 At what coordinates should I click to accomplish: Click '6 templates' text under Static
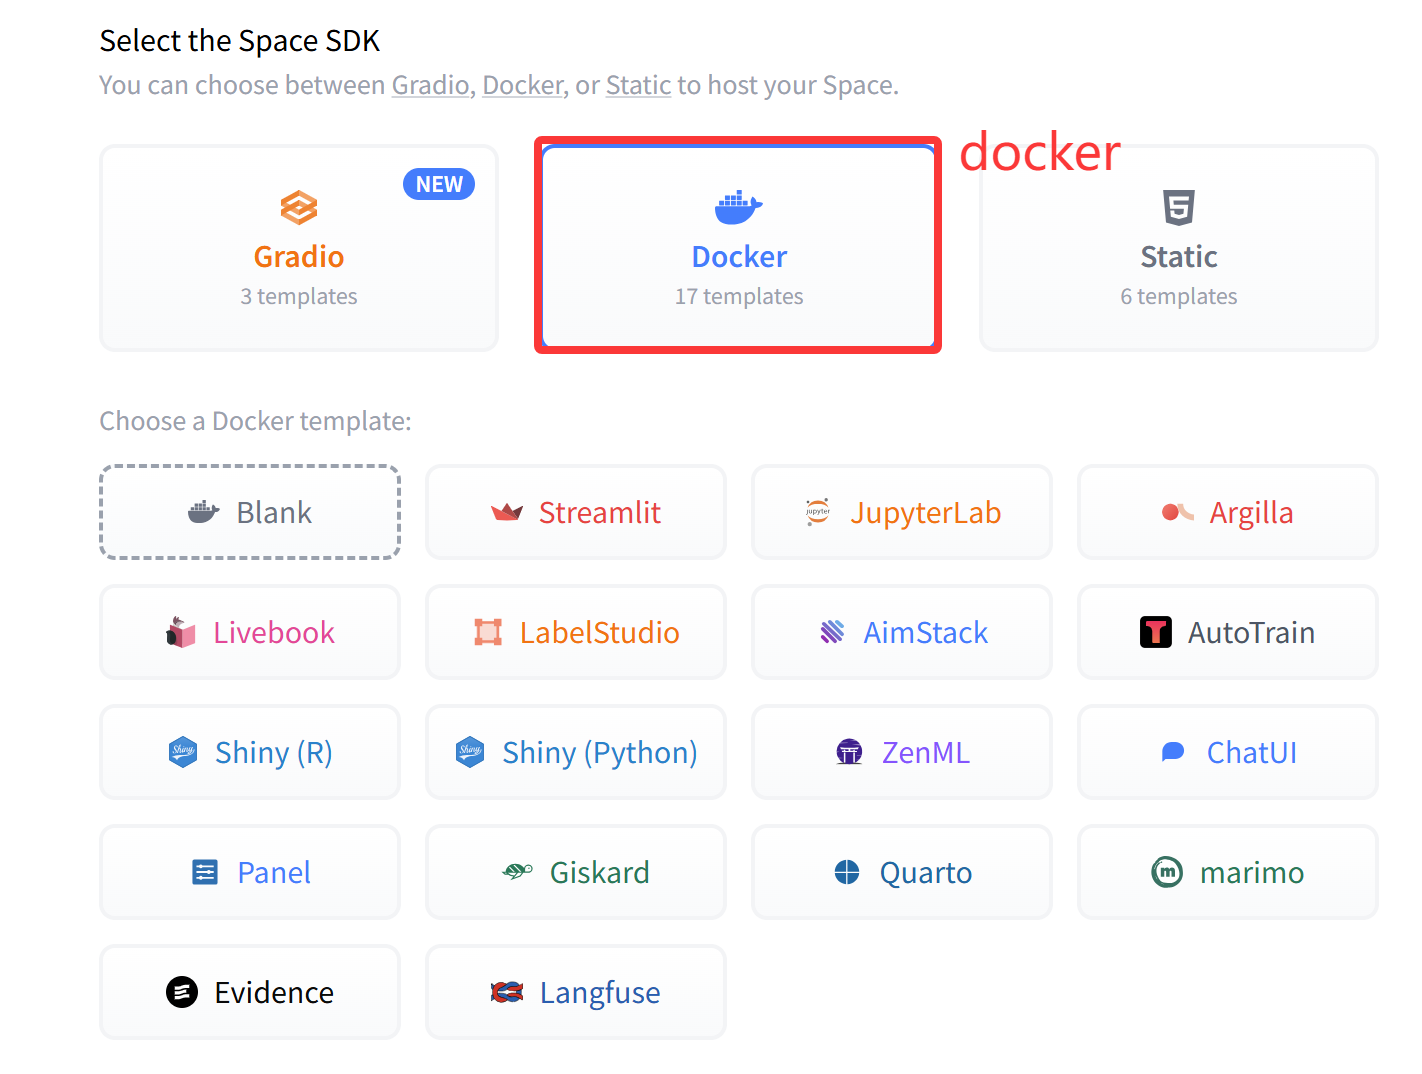(x=1179, y=296)
